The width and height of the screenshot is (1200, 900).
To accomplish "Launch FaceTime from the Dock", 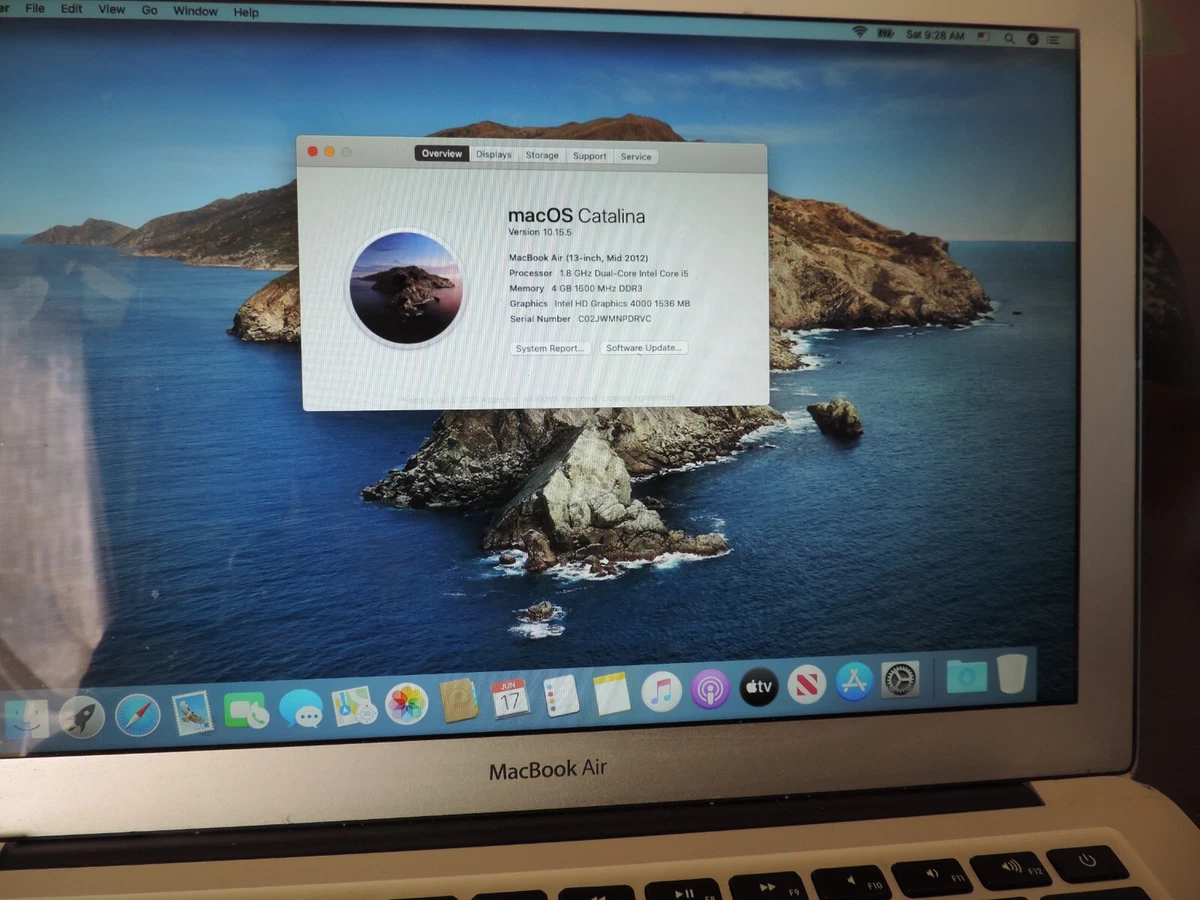I will point(246,710).
